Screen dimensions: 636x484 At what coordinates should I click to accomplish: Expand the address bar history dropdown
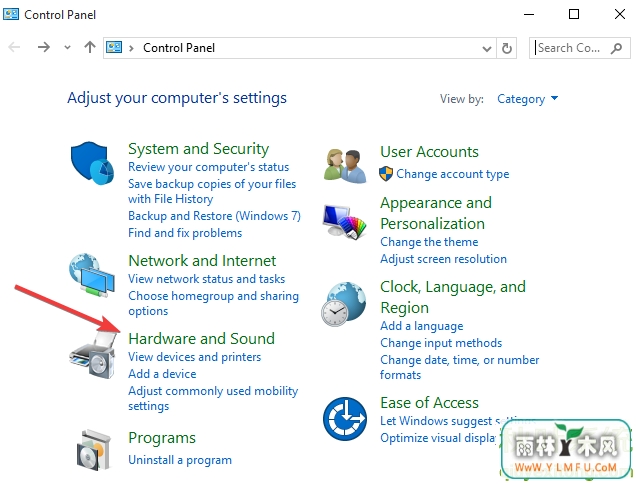(487, 49)
